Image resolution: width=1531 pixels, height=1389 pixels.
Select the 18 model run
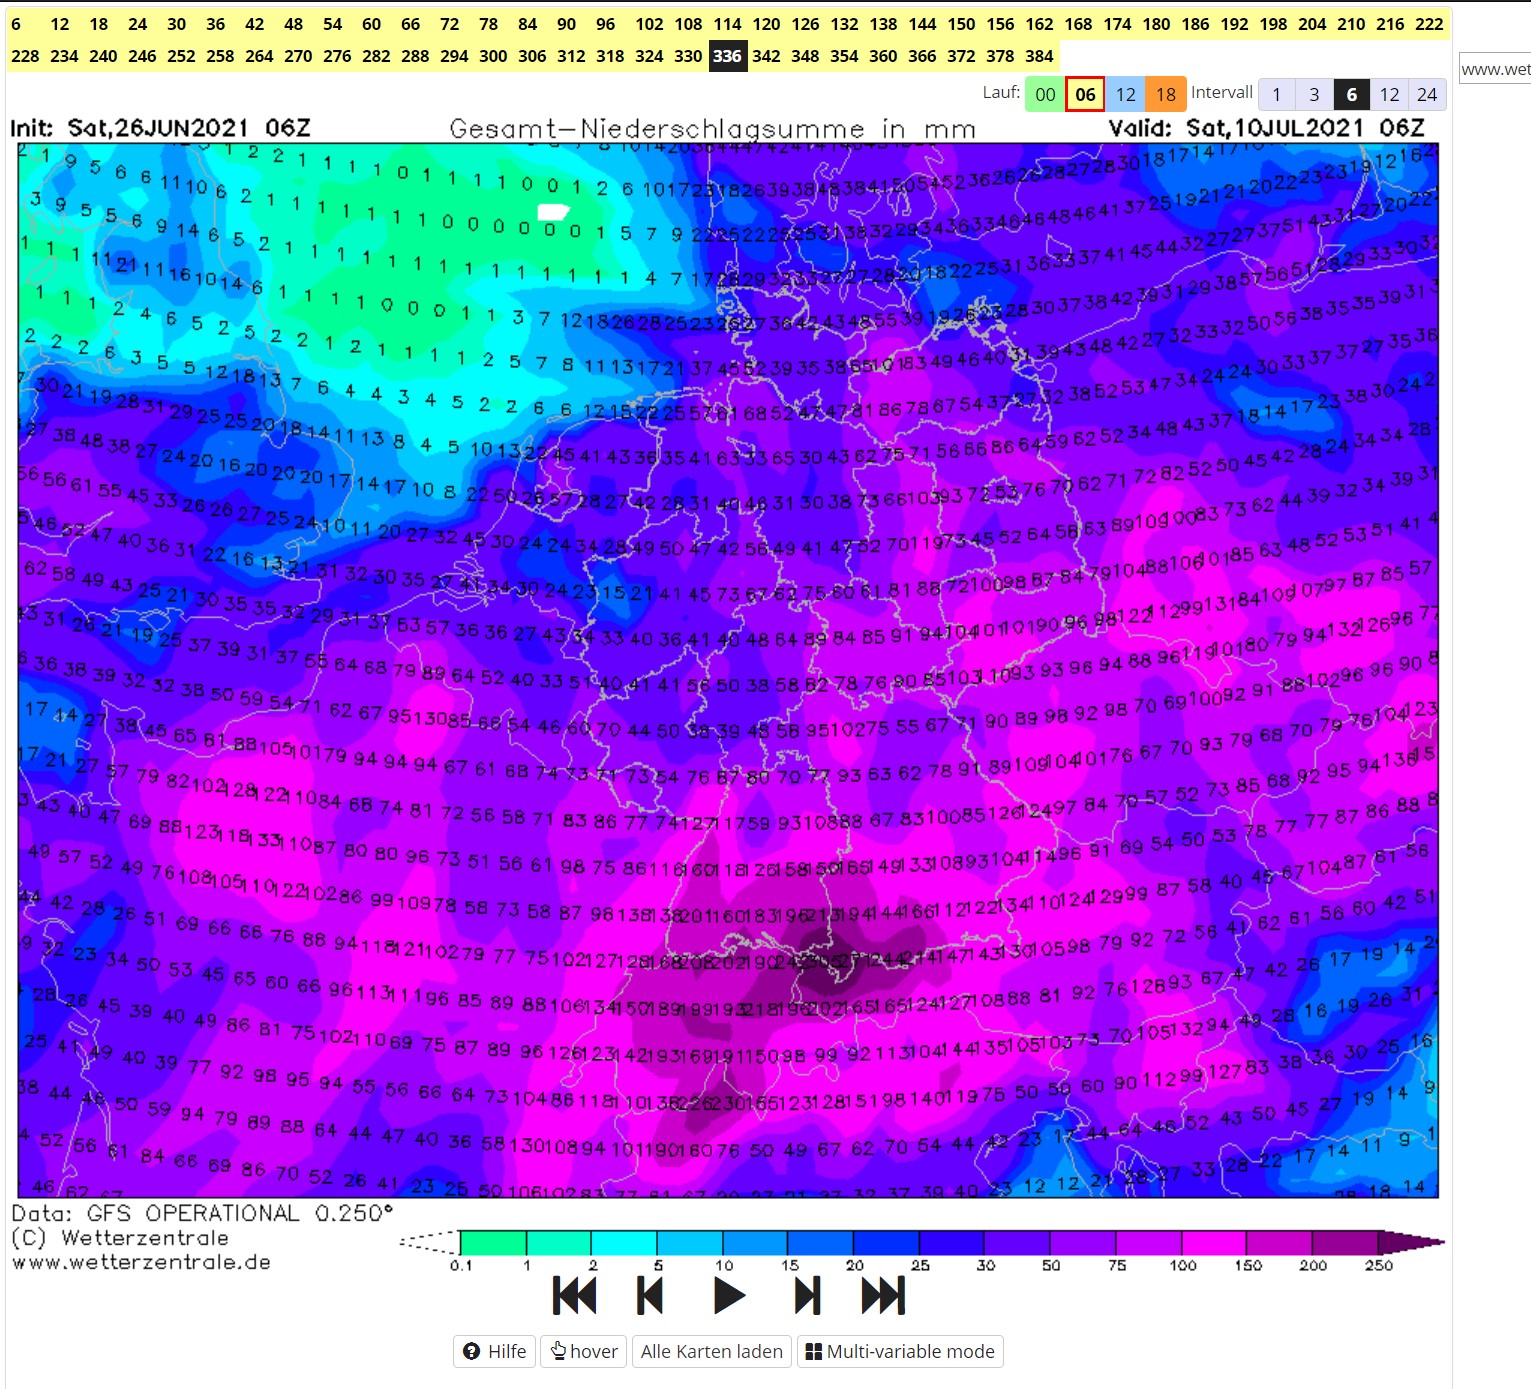click(1166, 94)
